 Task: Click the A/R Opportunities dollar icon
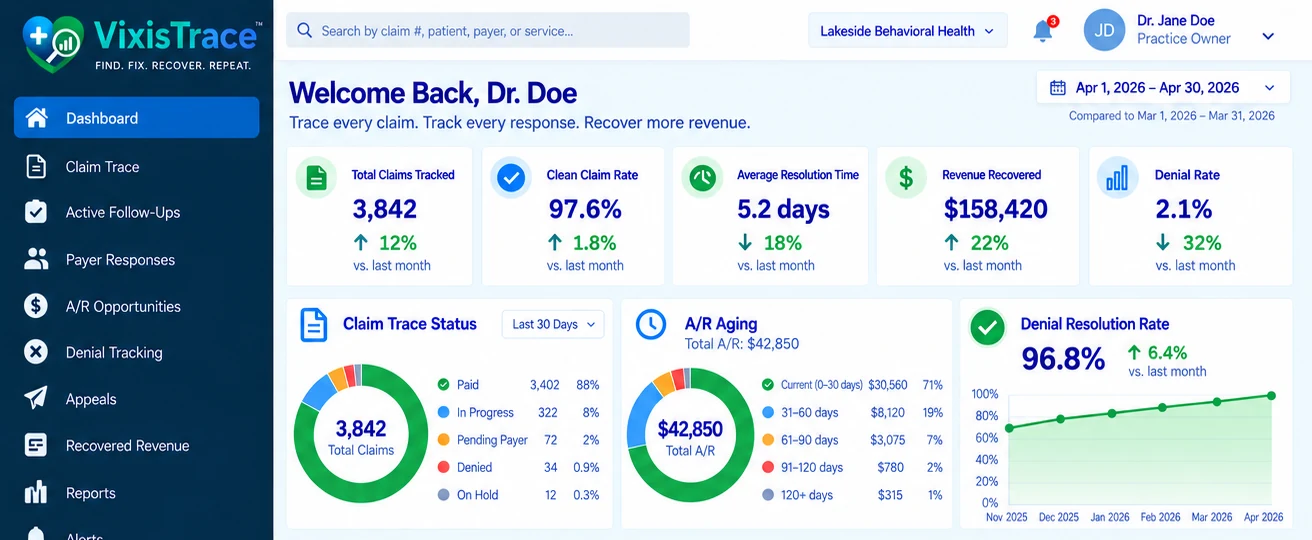36,306
